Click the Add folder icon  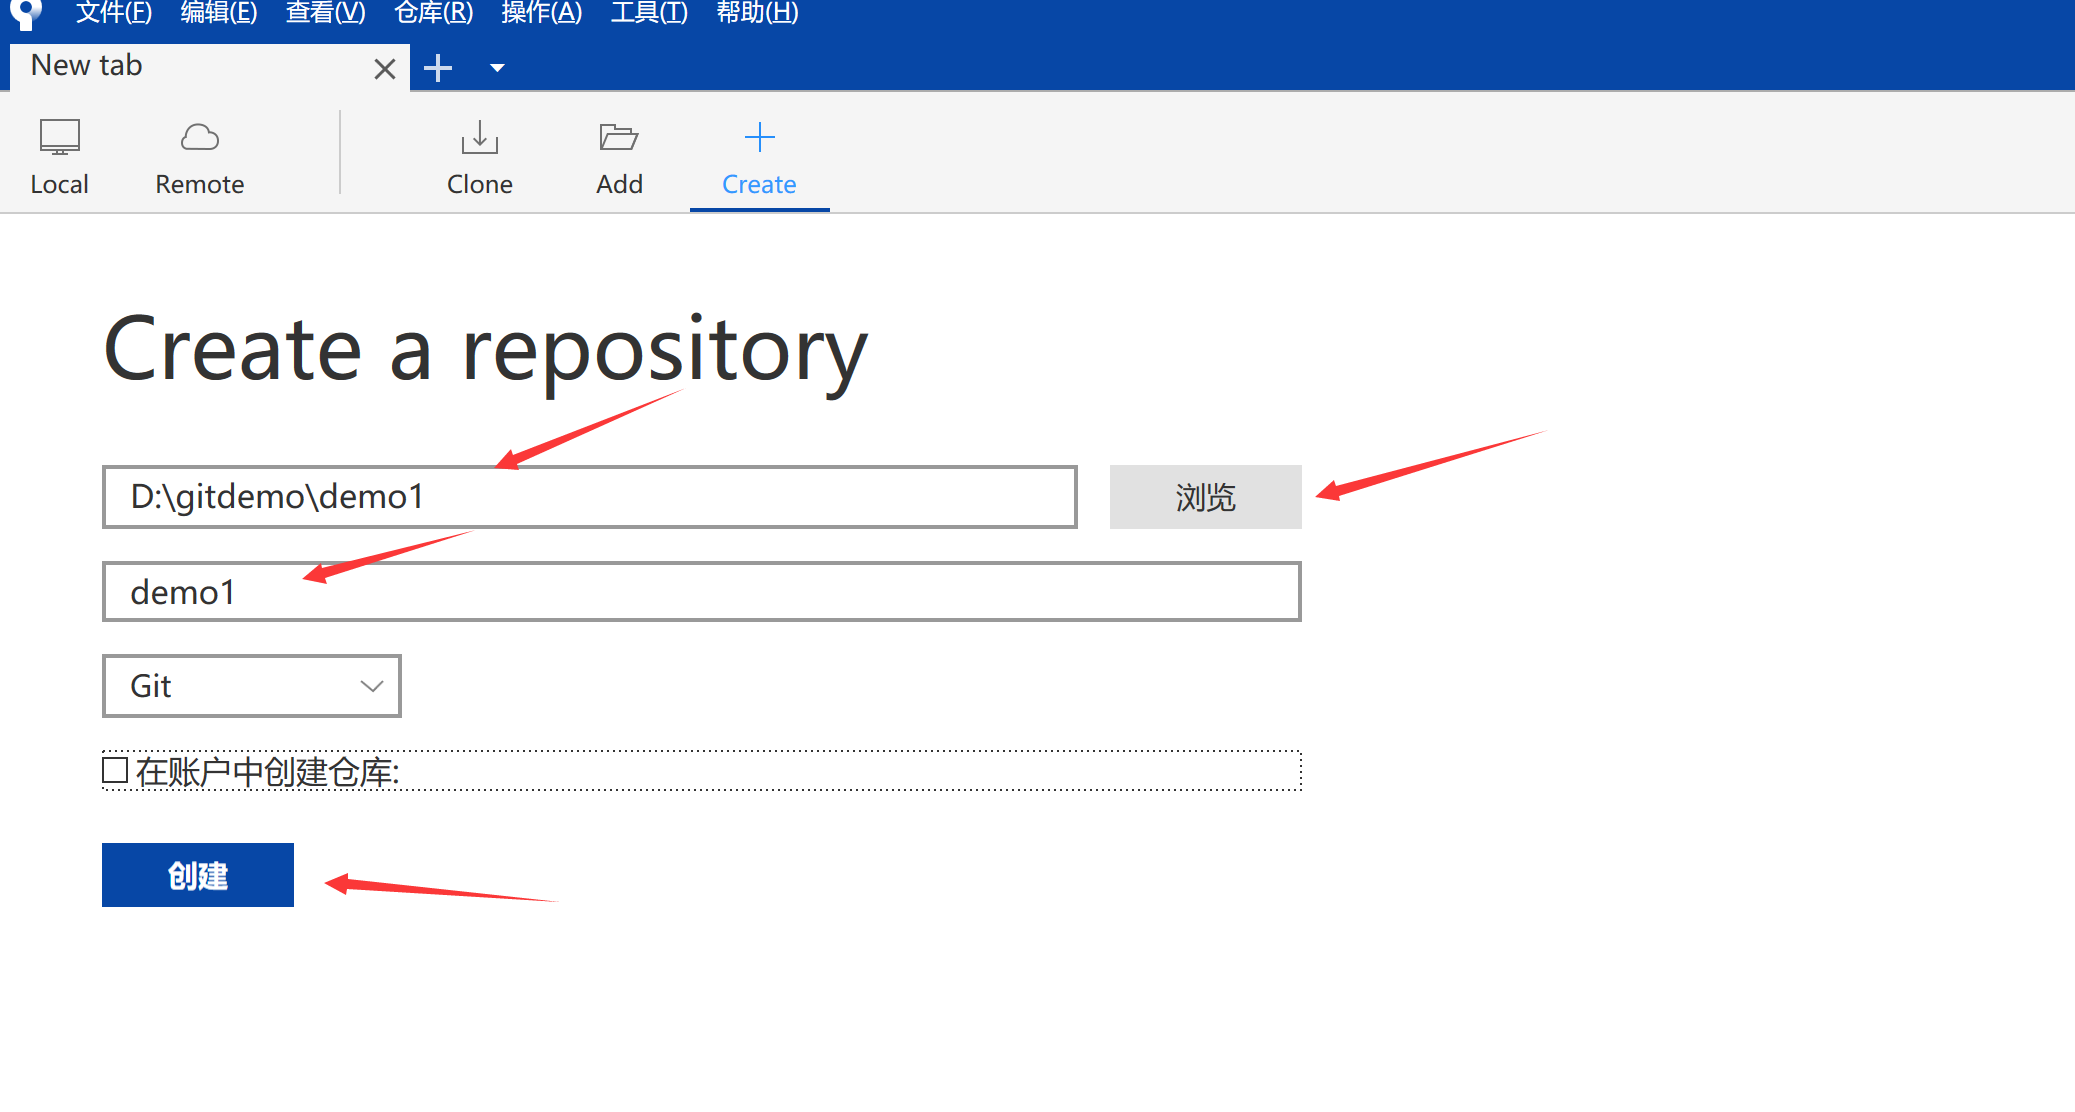[619, 138]
